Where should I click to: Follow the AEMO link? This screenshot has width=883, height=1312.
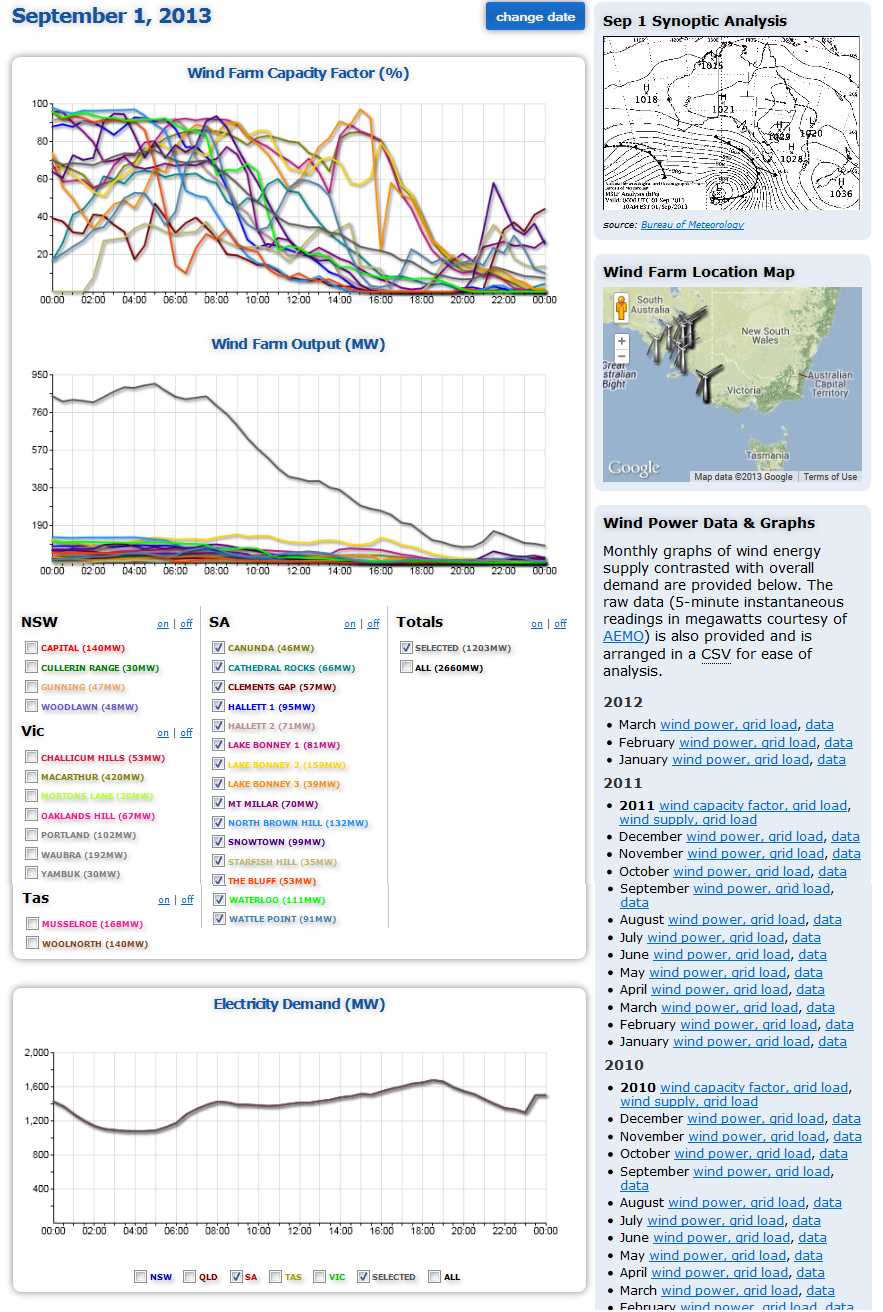pos(624,636)
